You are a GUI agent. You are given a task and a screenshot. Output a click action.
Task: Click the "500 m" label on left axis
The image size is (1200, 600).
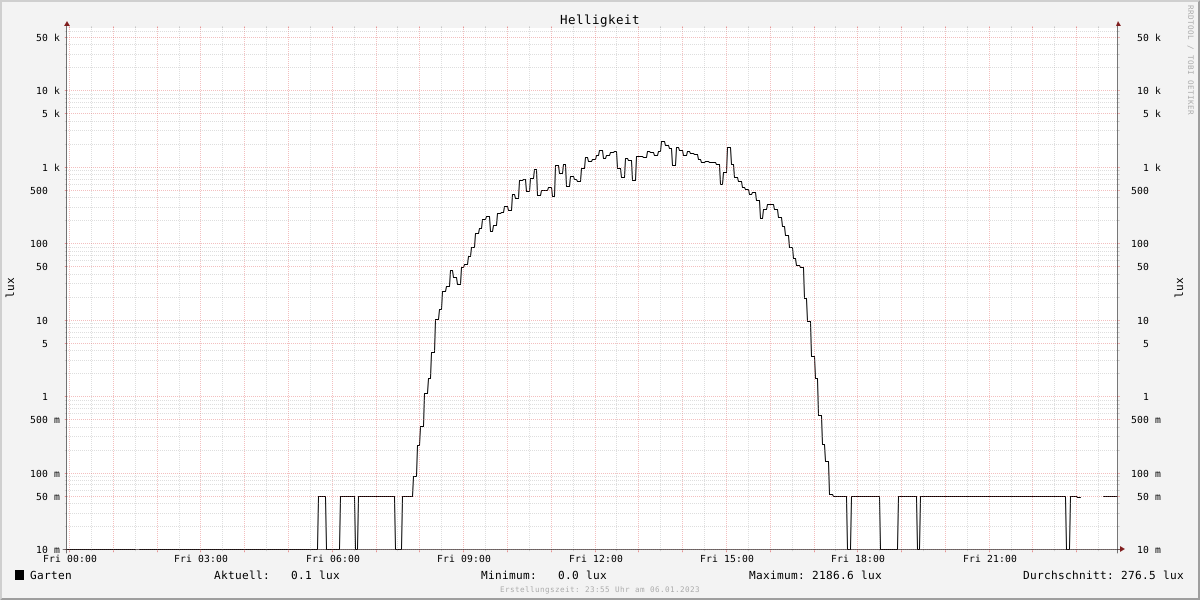click(45, 420)
